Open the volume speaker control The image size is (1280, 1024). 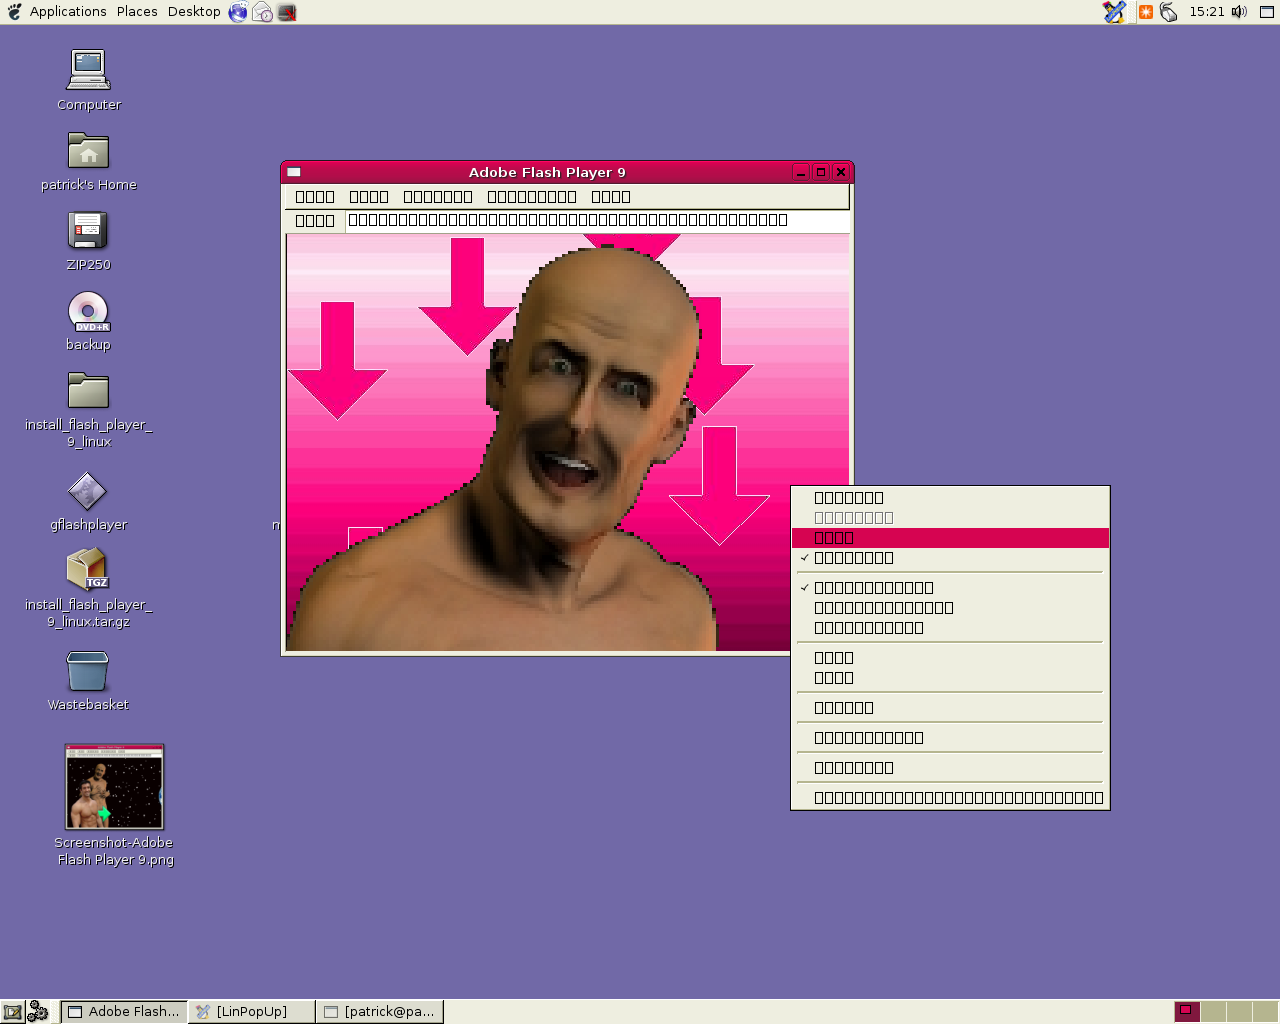tap(1240, 12)
